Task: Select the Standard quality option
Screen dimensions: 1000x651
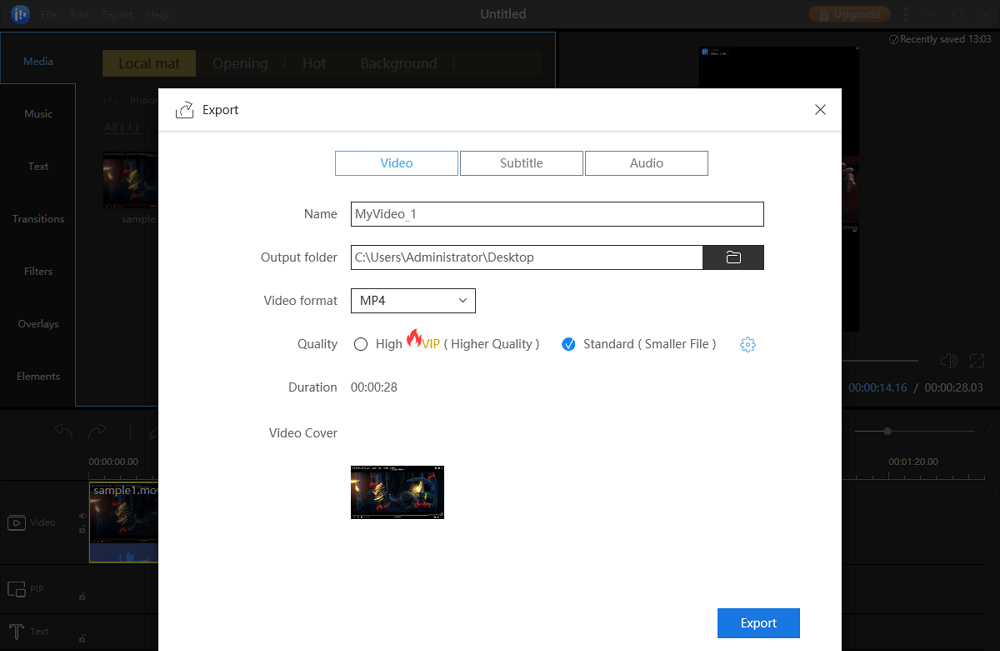Action: (x=568, y=344)
